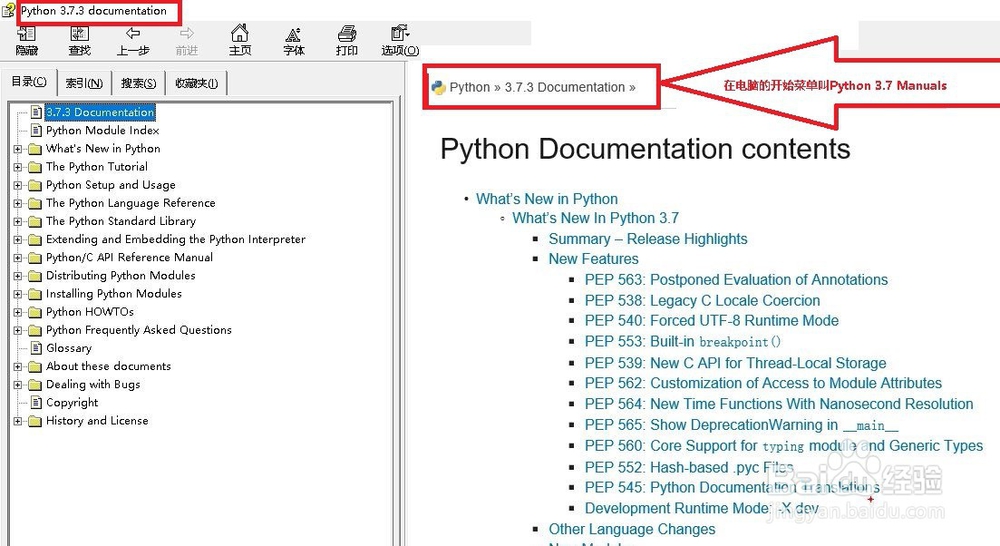
Task: Switch to the 目录 (Contents) tab
Action: point(29,82)
